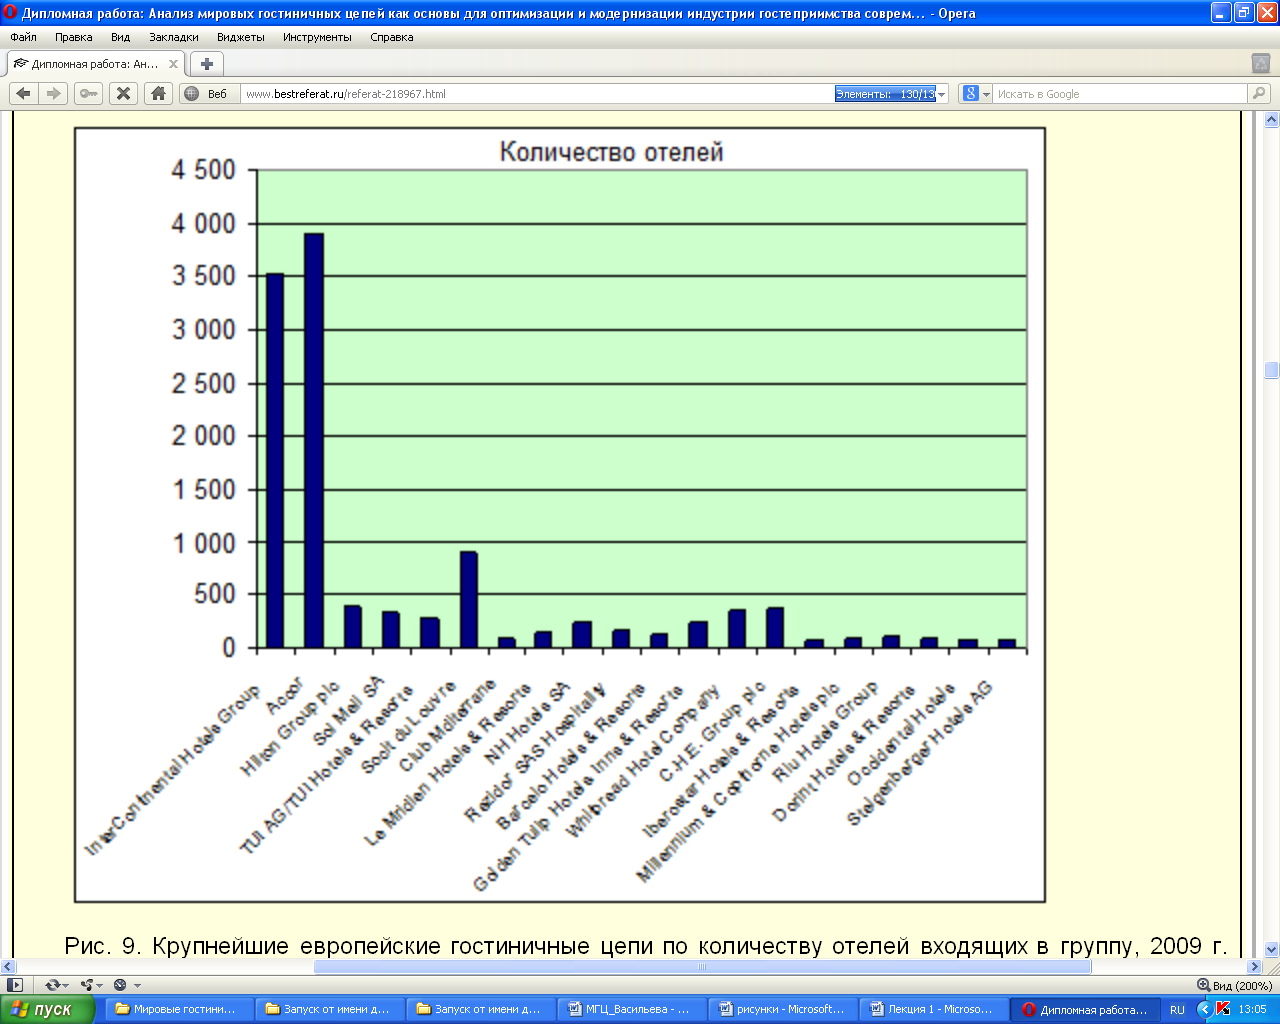Image resolution: width=1280 pixels, height=1024 pixels.
Task: Stop page loading with the X button
Action: [x=123, y=93]
